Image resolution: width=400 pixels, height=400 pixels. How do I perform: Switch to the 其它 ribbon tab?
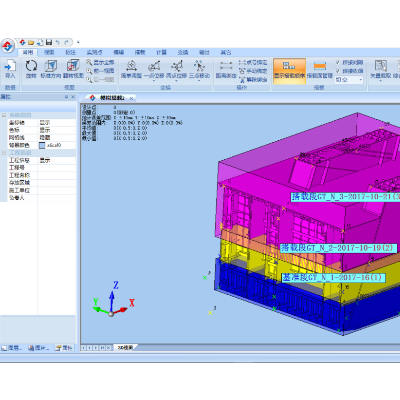[x=226, y=52]
